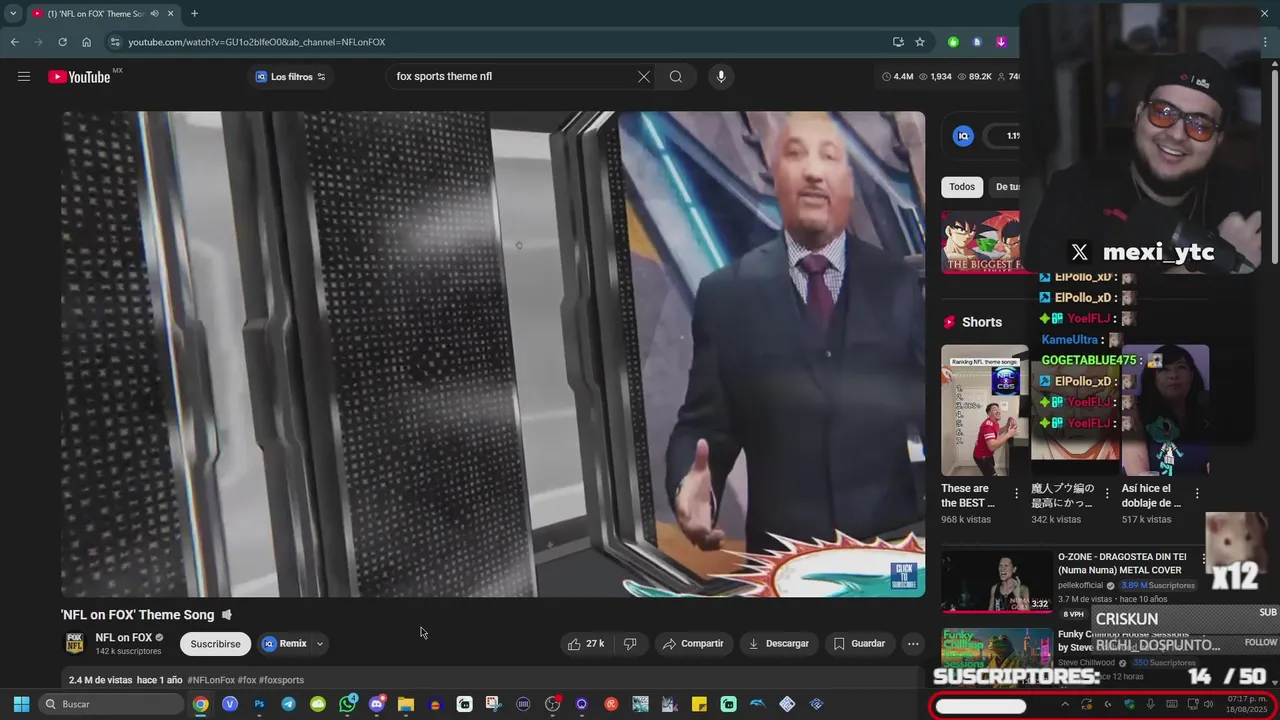Start voice search with the microphone
1280x720 pixels.
click(721, 76)
